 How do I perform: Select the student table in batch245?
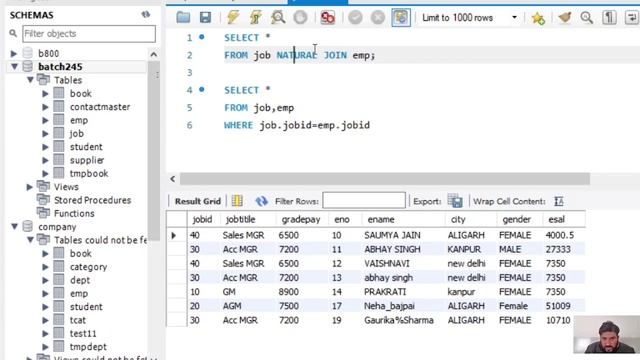(86, 147)
